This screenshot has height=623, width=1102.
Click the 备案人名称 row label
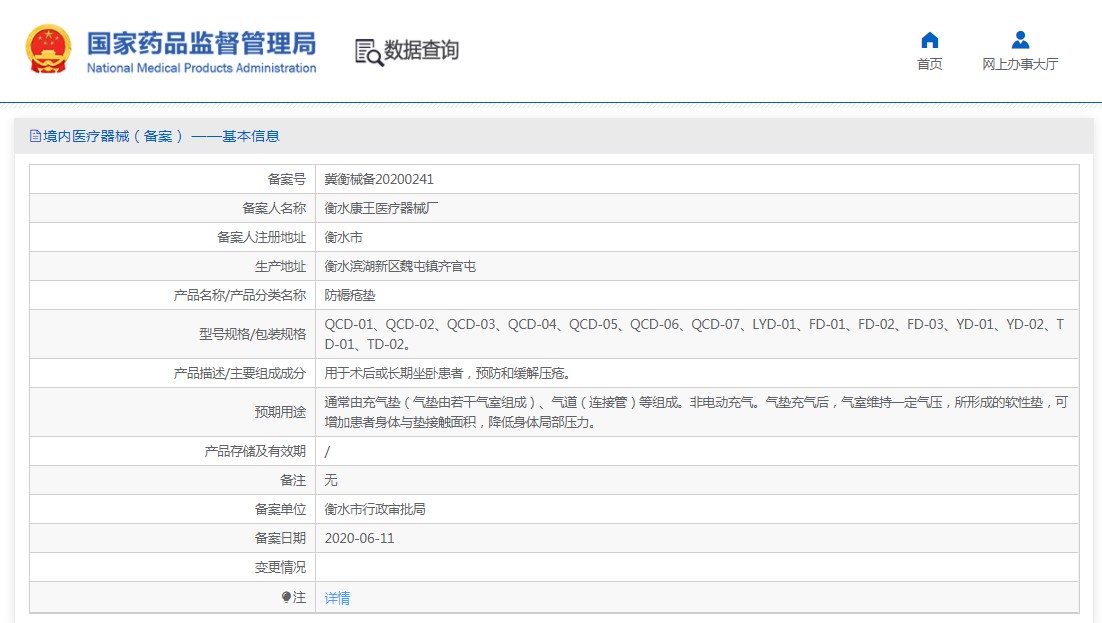pos(274,208)
